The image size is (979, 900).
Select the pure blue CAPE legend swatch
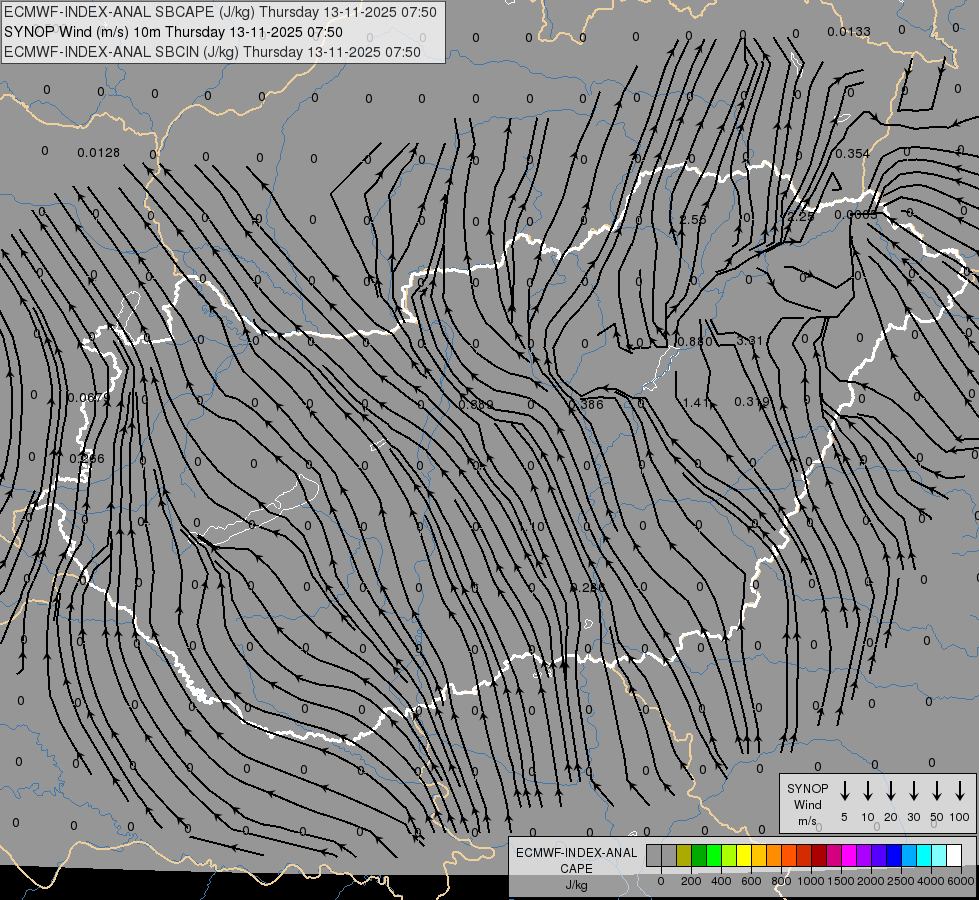pos(894,855)
